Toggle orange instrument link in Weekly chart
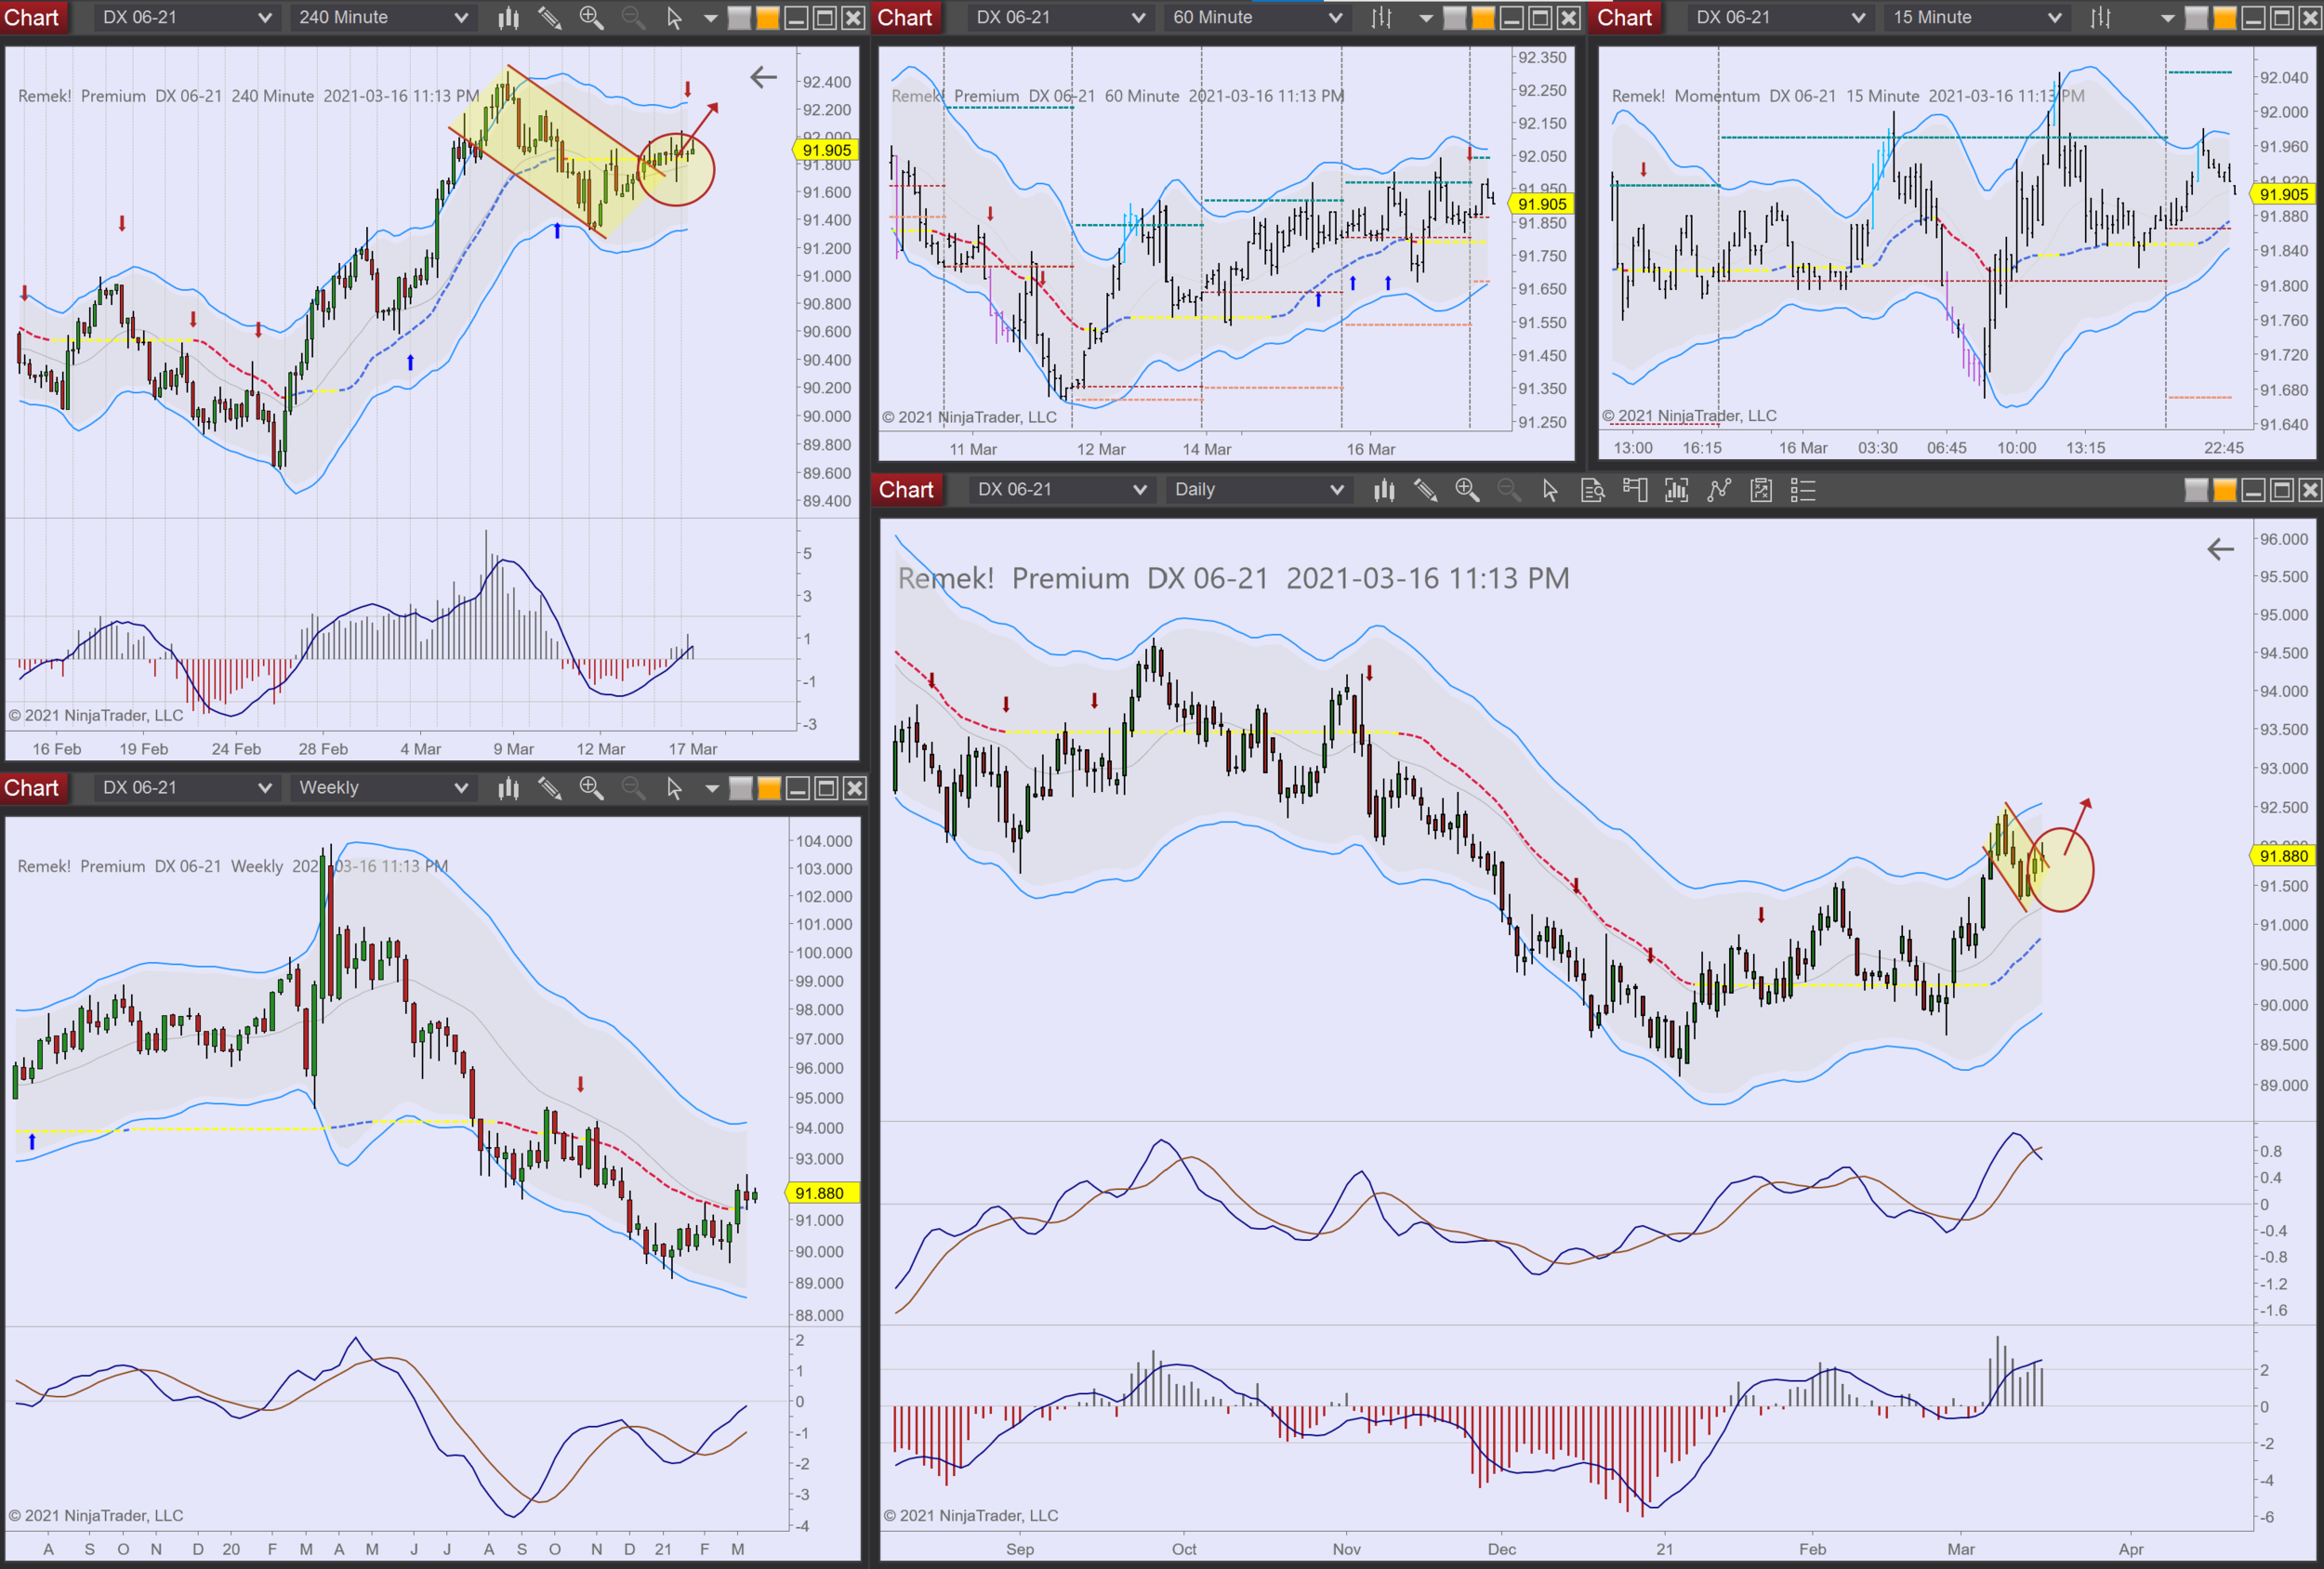 point(769,788)
